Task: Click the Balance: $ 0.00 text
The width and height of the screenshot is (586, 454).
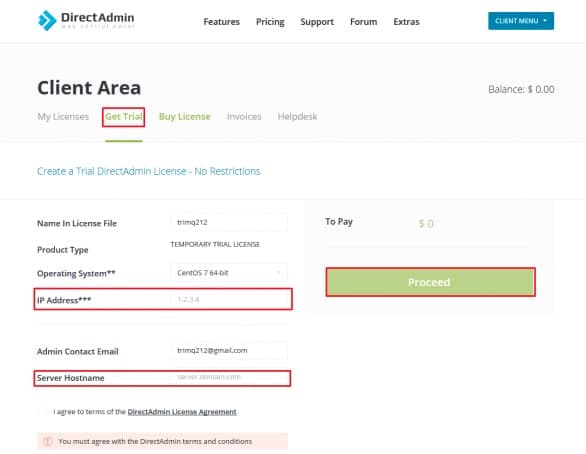Action: (521, 89)
